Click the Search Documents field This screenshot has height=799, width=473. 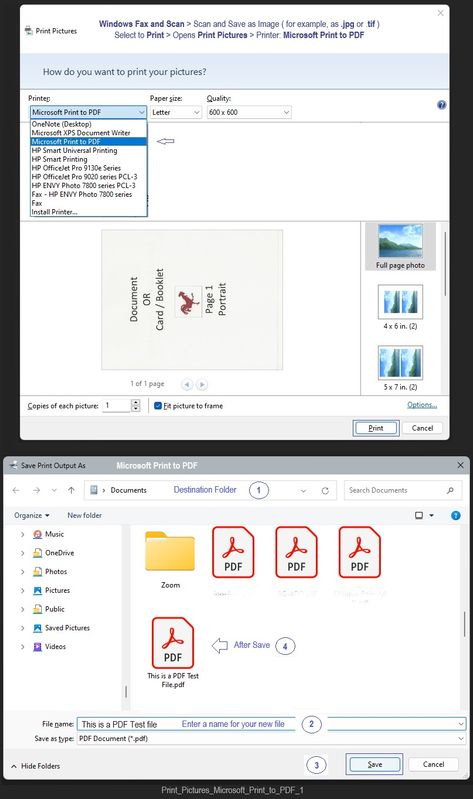[403, 490]
